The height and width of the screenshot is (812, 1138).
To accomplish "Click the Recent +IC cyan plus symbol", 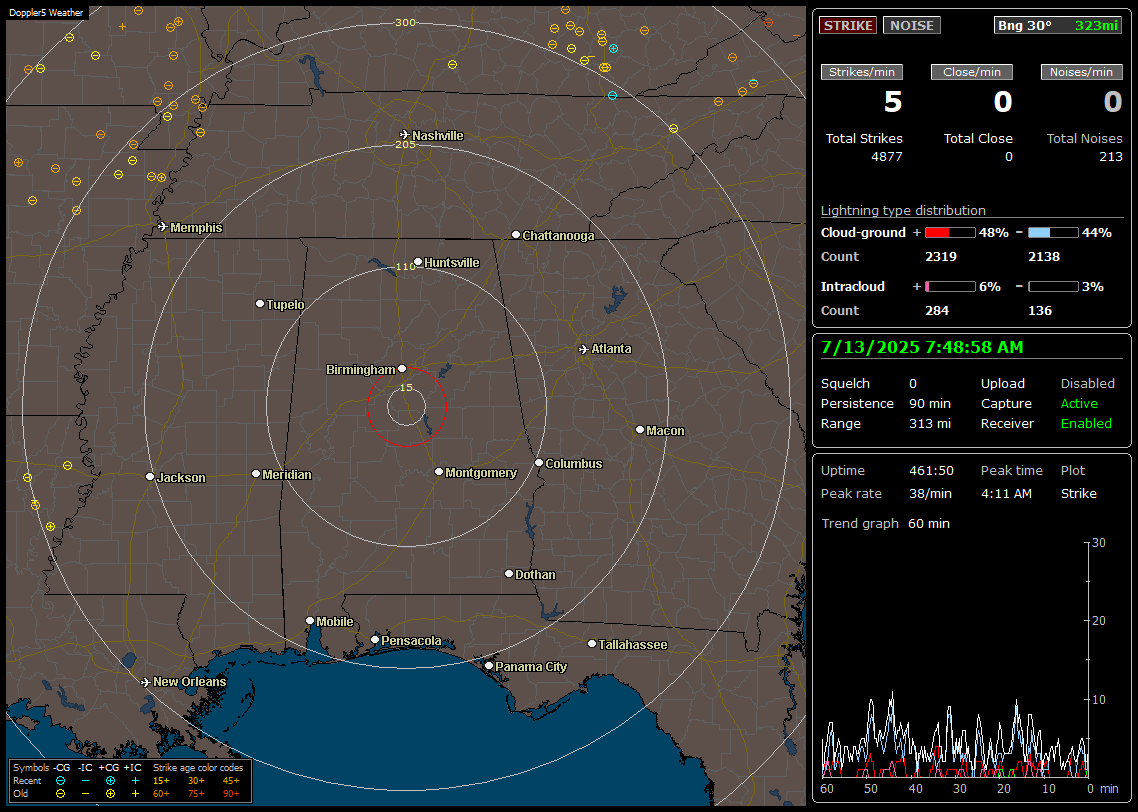I will tap(135, 781).
